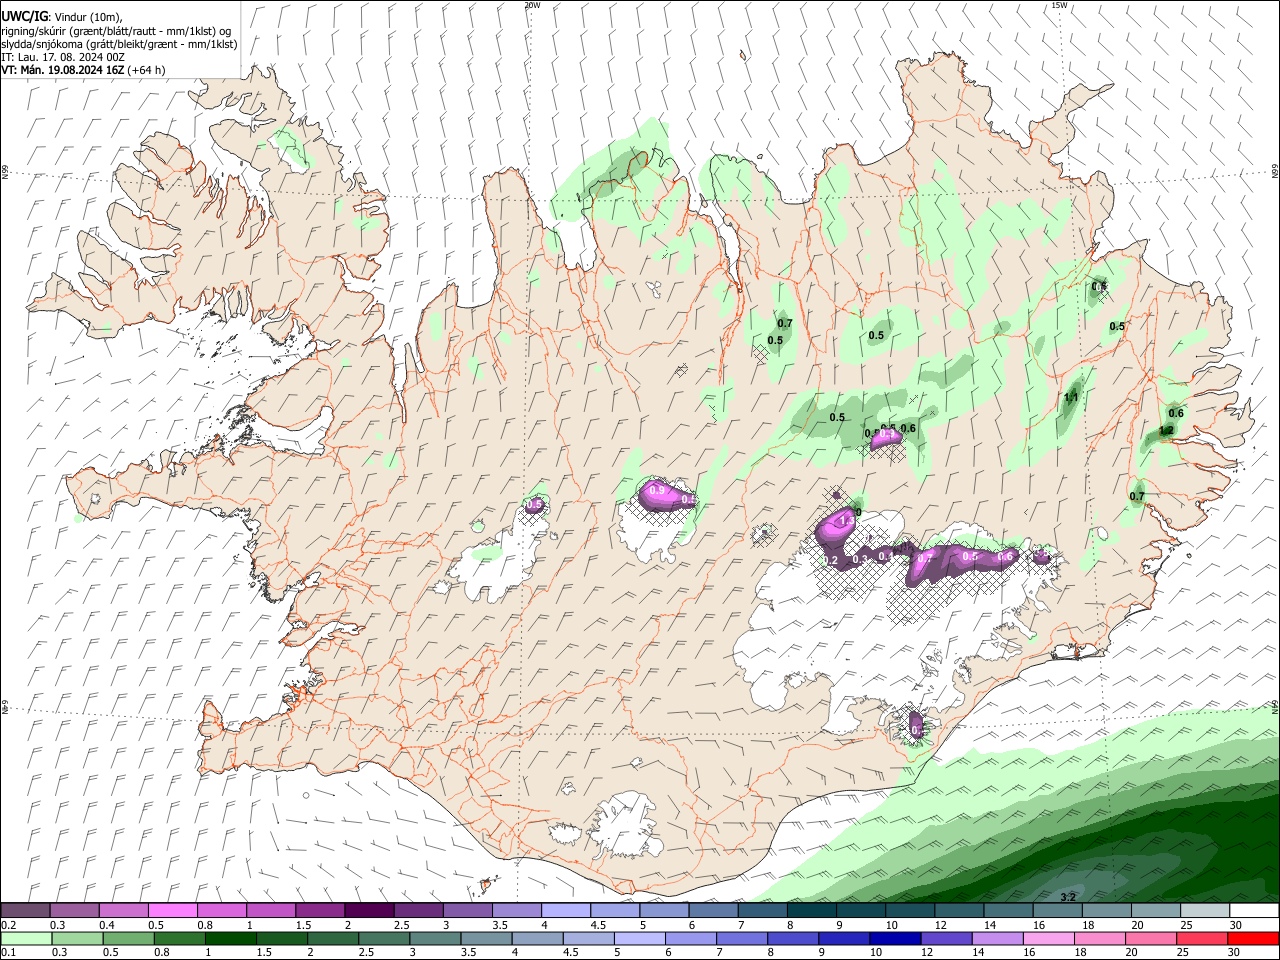Select the 12 violet swatch on rain scale
The width and height of the screenshot is (1280, 960).
[x=946, y=939]
